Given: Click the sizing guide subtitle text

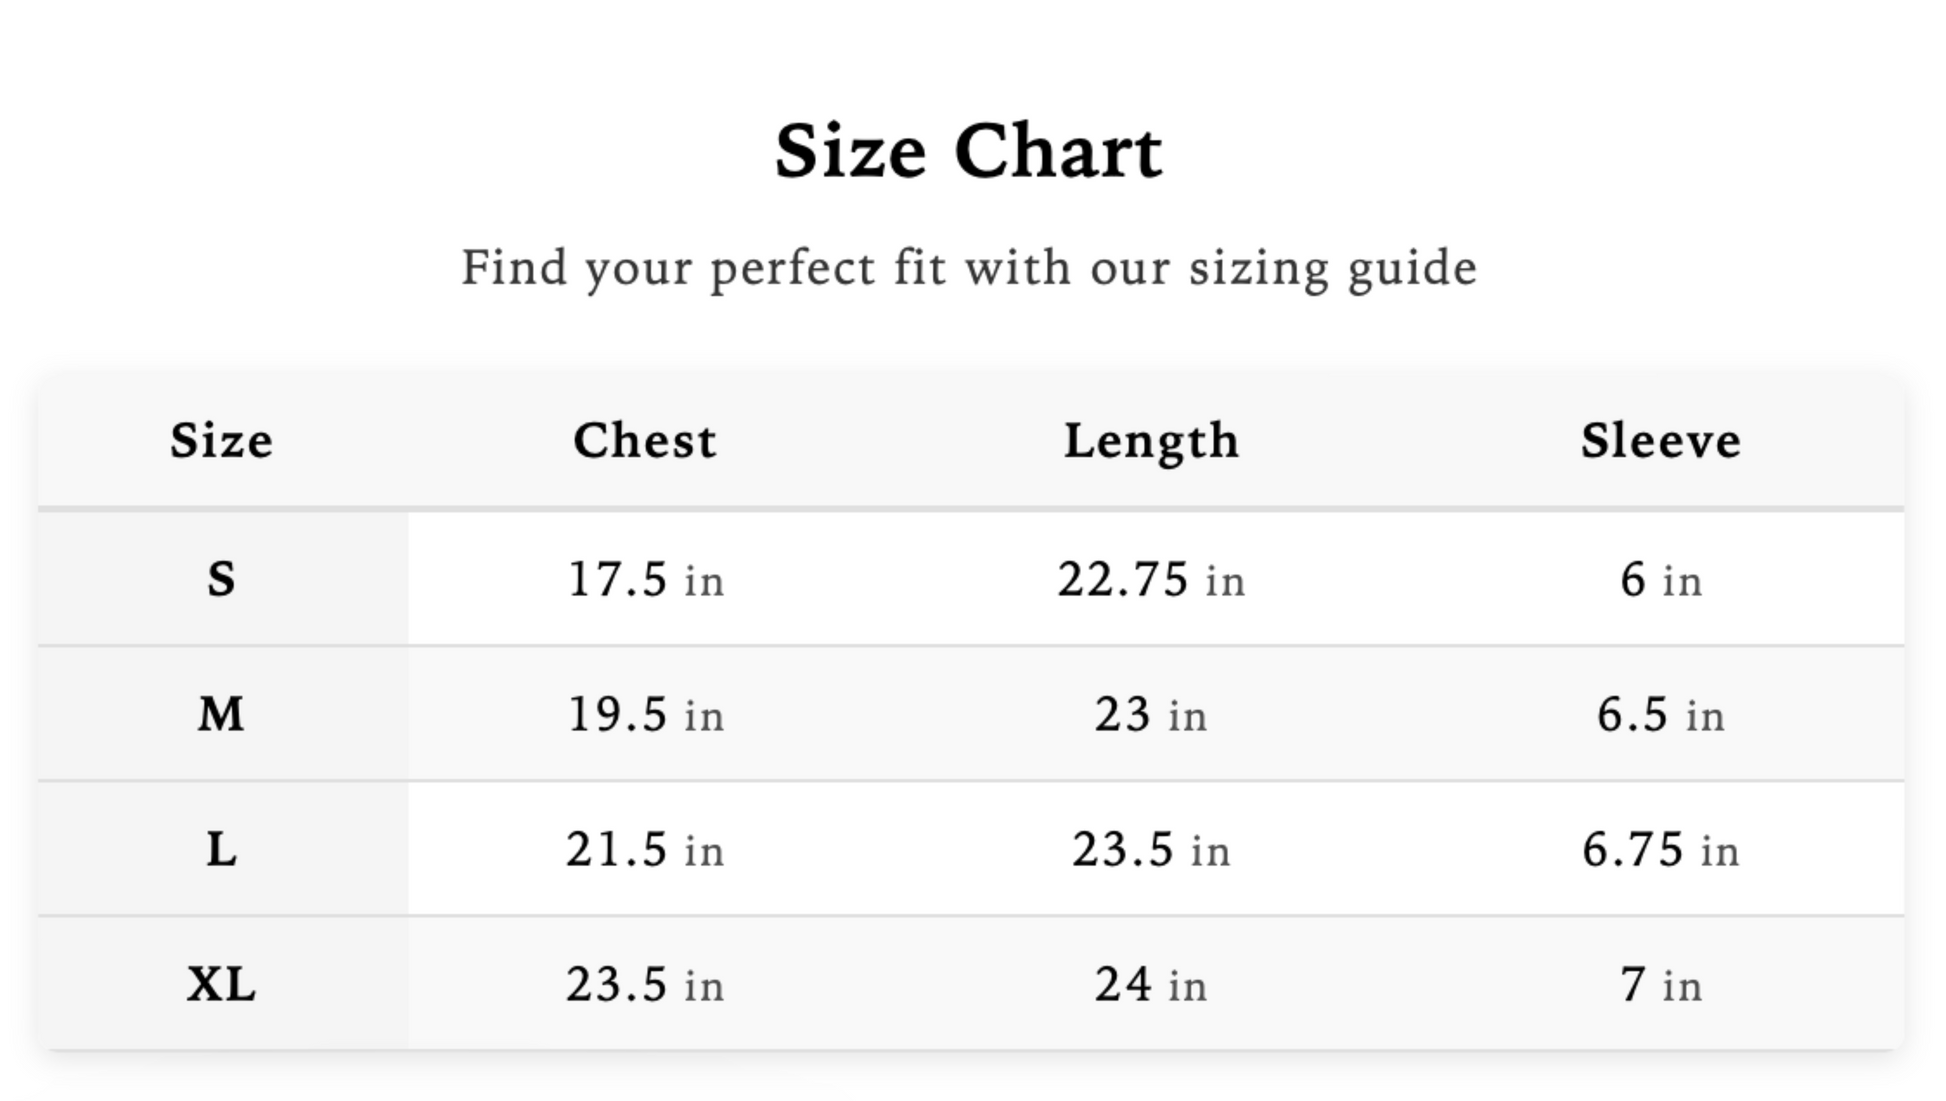Looking at the screenshot, I should 968,268.
